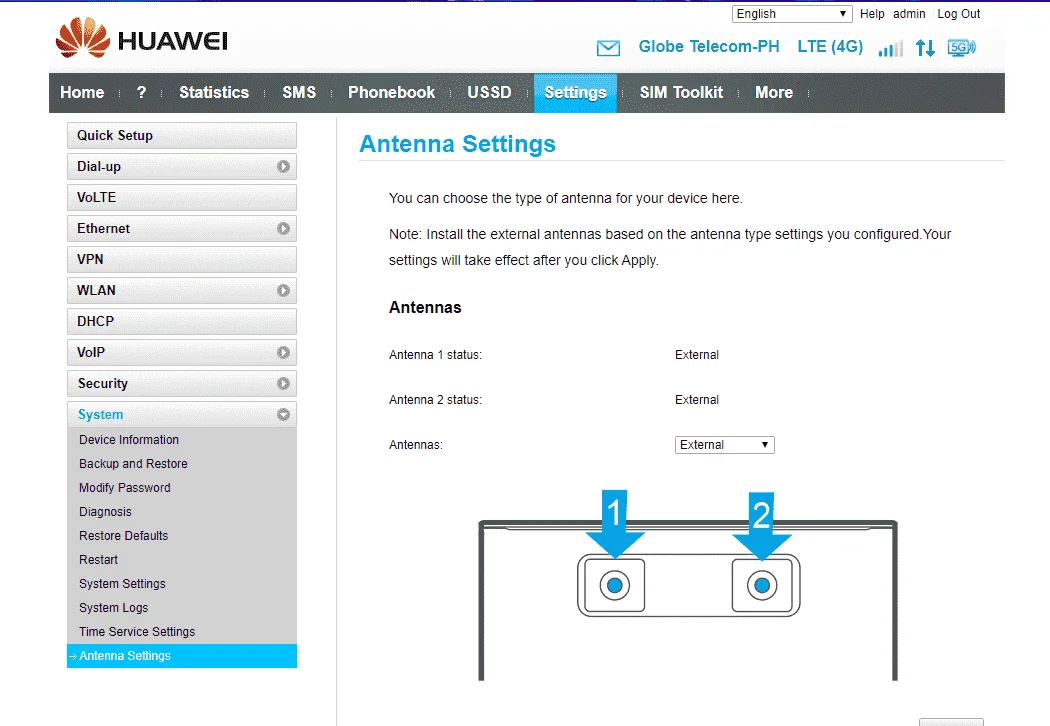Open the VoLTE sidebar section
The height and width of the screenshot is (726, 1050).
click(181, 198)
